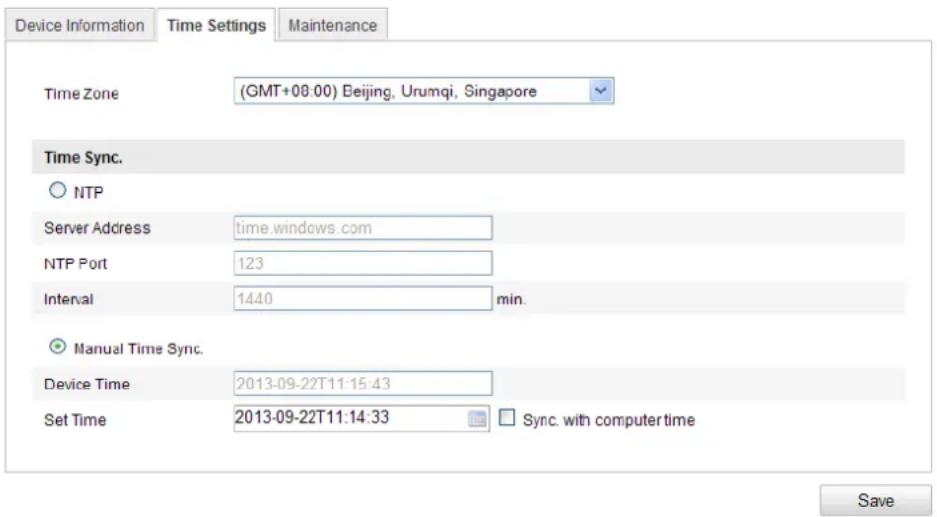This screenshot has width=937, height=517.
Task: Open the Maintenance tab
Action: [333, 25]
